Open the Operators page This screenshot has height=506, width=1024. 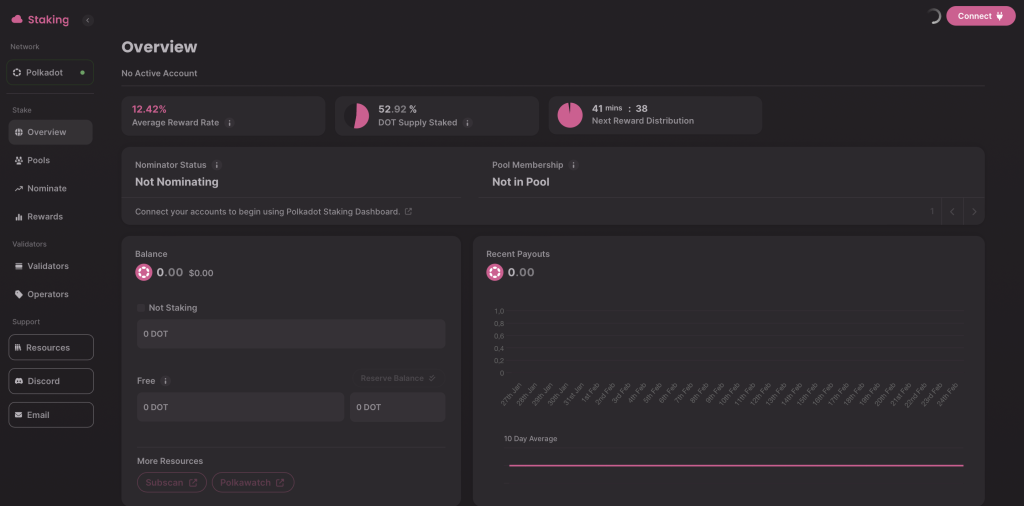pyautogui.click(x=50, y=294)
